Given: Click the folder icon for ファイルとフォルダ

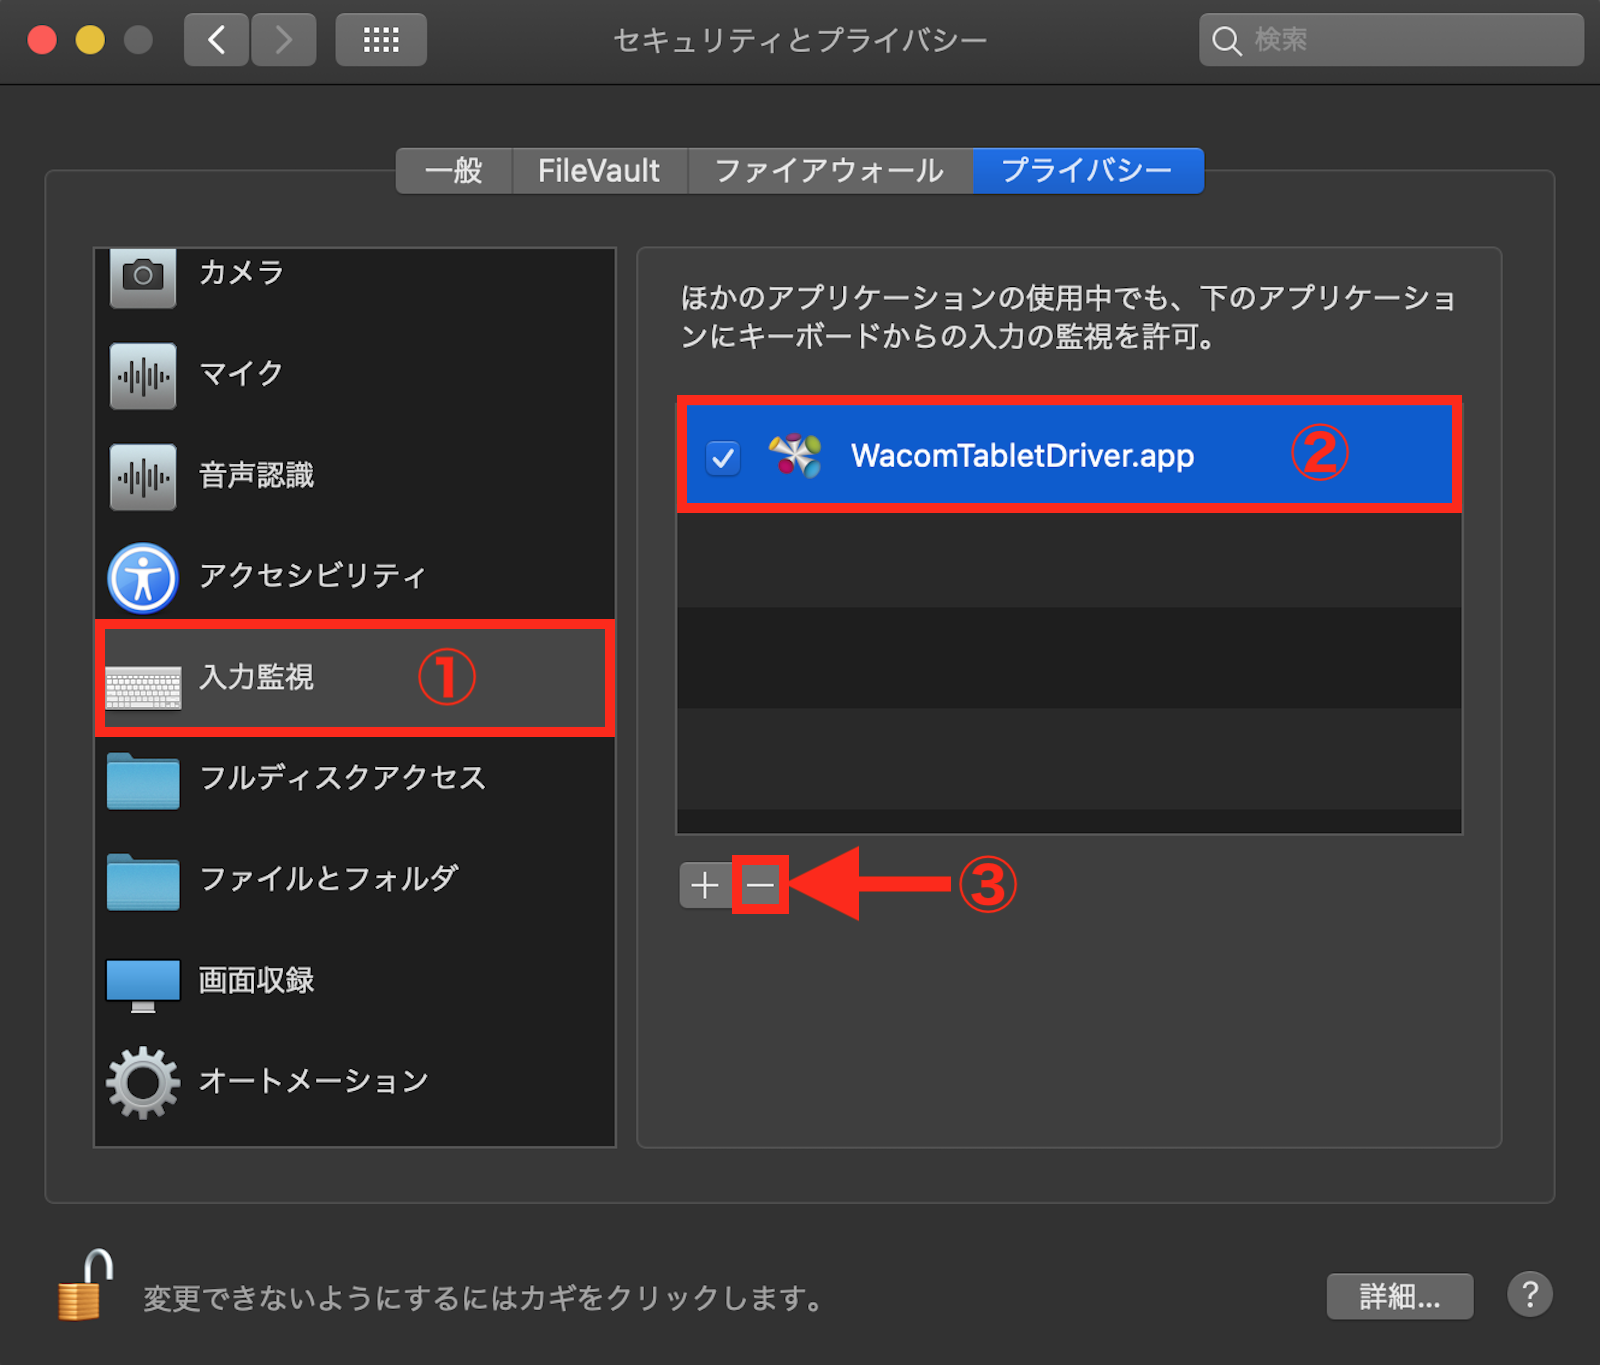Looking at the screenshot, I should (x=143, y=882).
